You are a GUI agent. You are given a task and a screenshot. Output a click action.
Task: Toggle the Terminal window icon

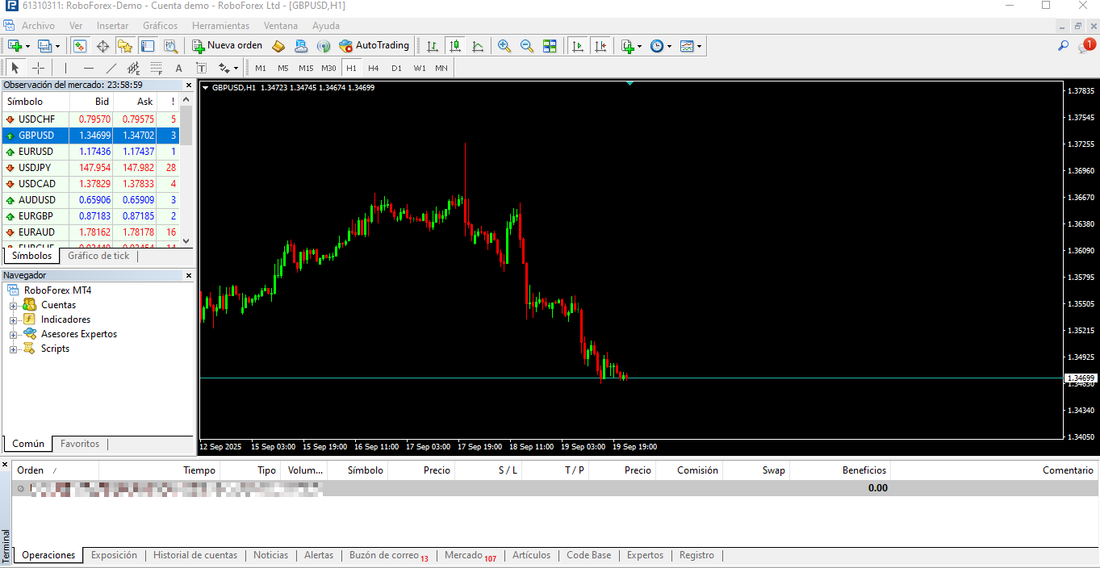point(147,46)
